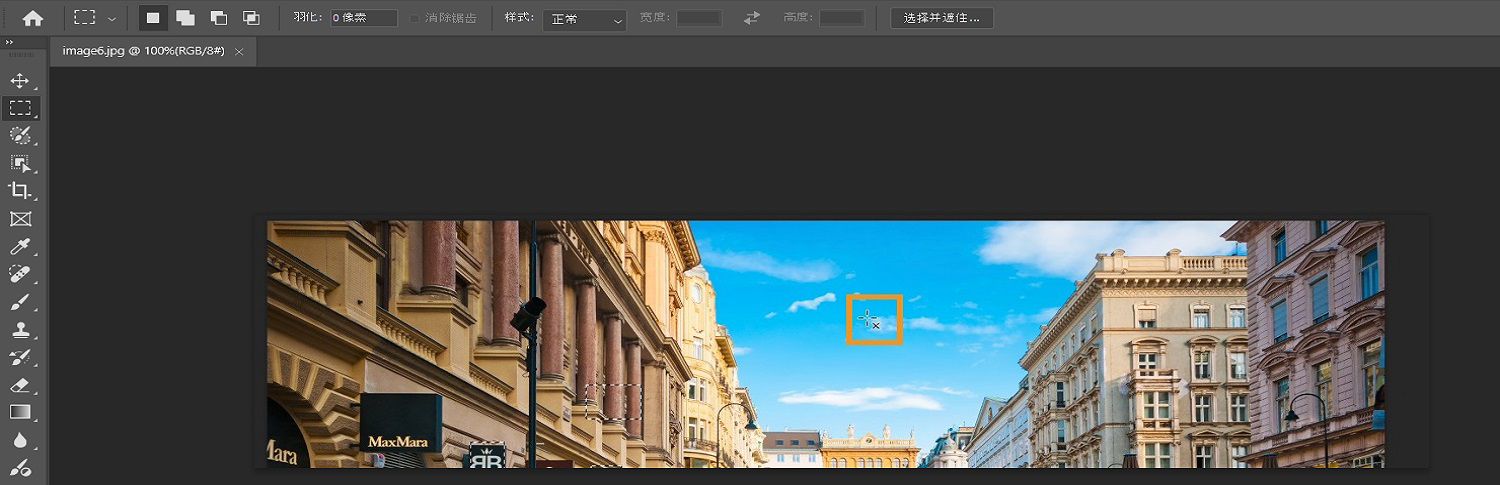Select the Rectangular Marquee tool in toolbox
This screenshot has width=1500, height=485.
20,108
